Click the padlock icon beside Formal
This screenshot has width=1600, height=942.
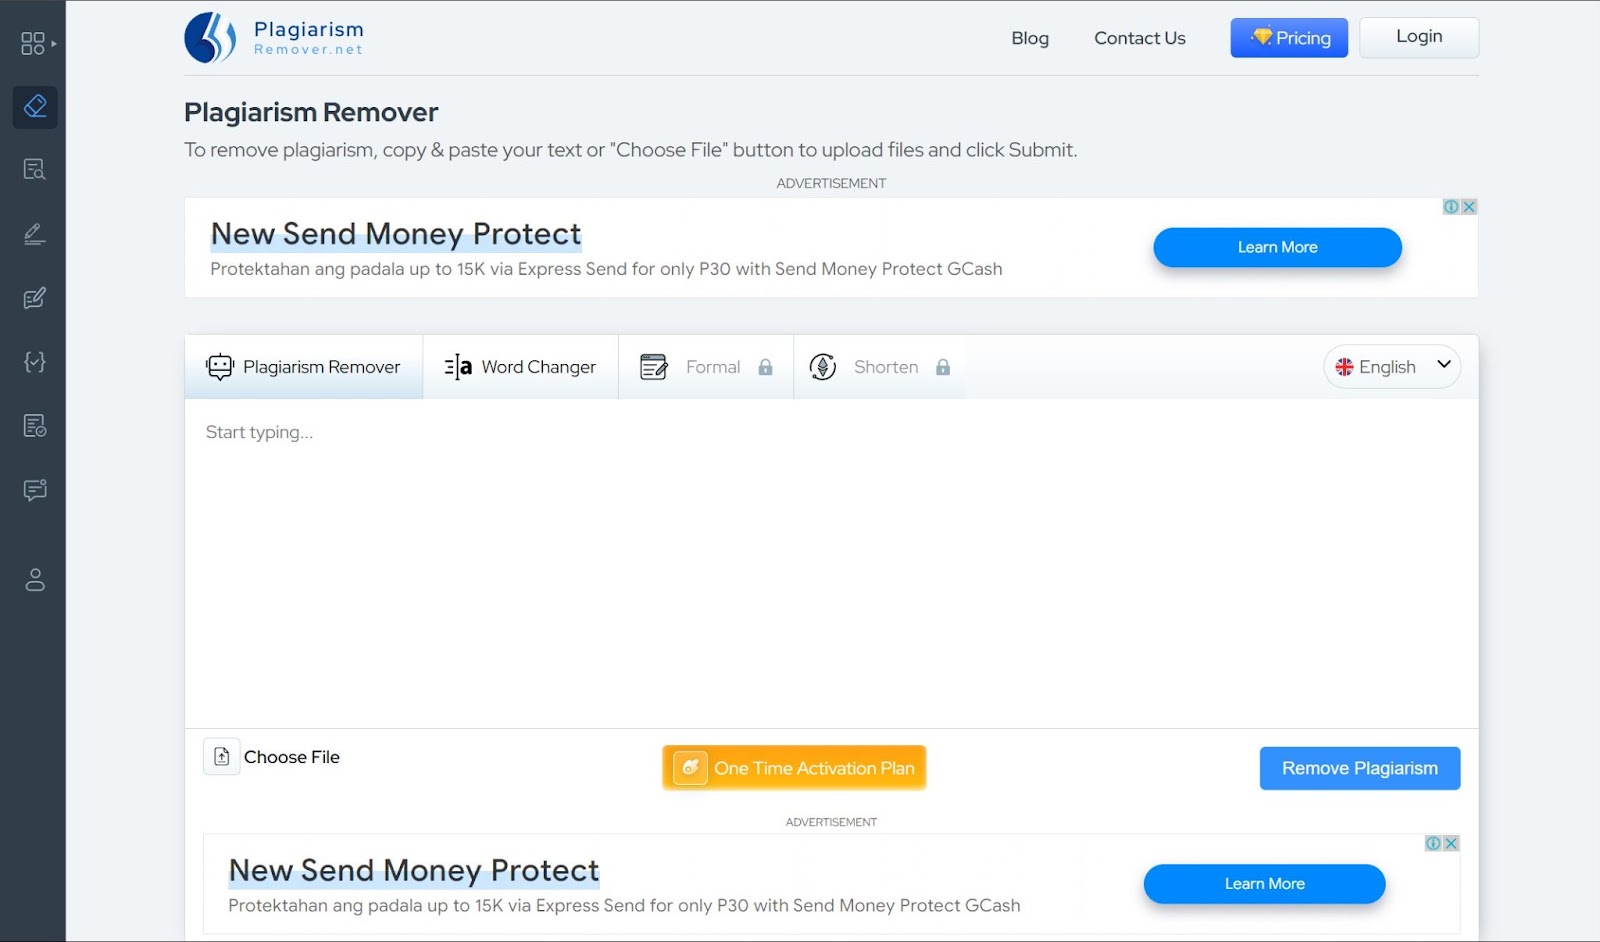pos(765,367)
